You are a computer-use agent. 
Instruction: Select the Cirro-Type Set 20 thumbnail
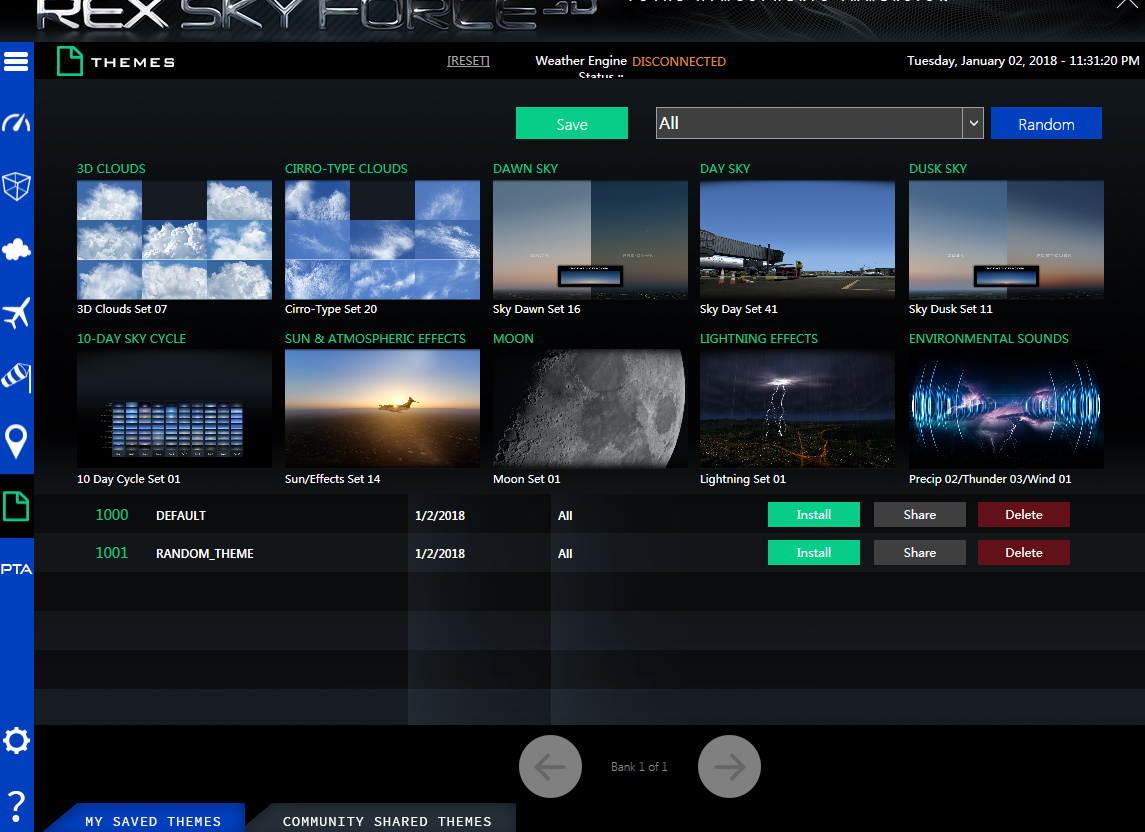(x=382, y=240)
